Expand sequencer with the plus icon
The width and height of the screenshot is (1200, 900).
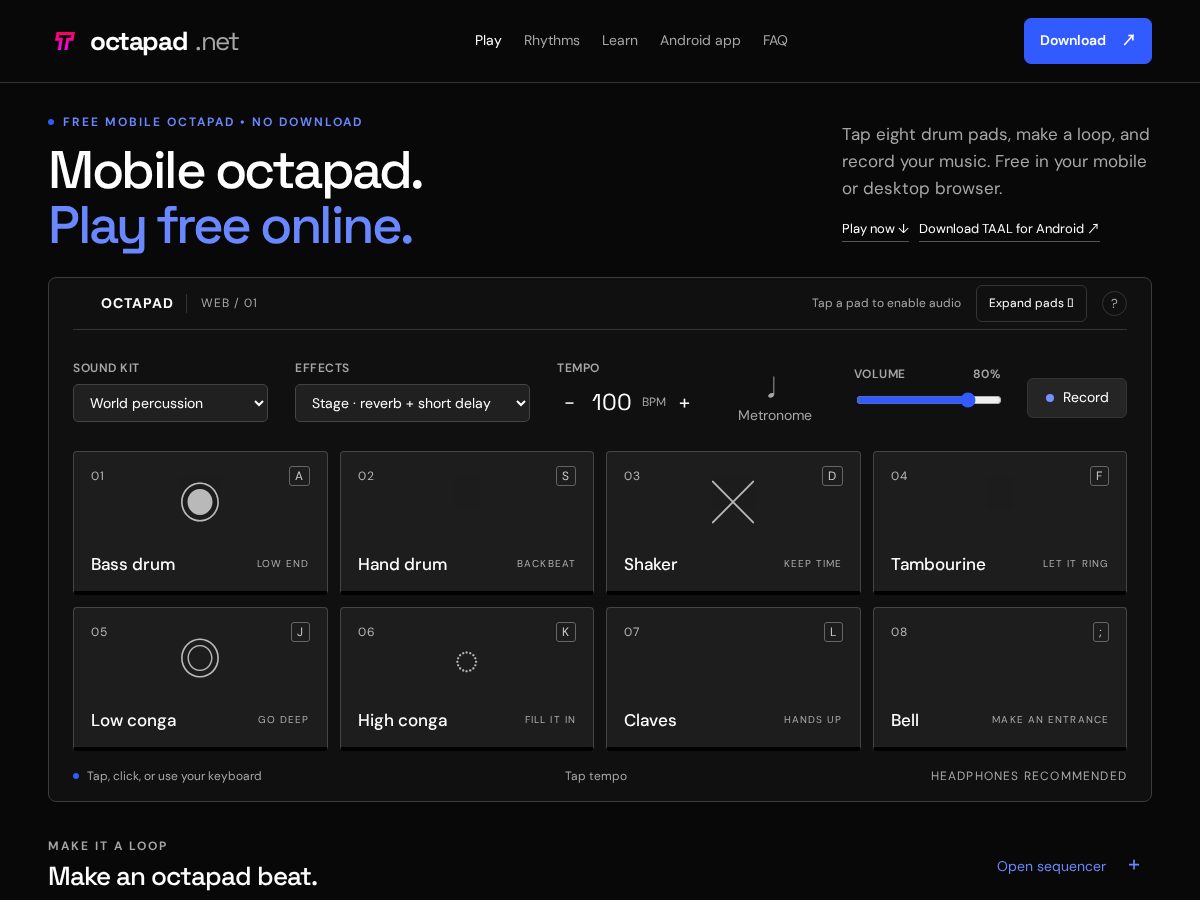point(1134,865)
